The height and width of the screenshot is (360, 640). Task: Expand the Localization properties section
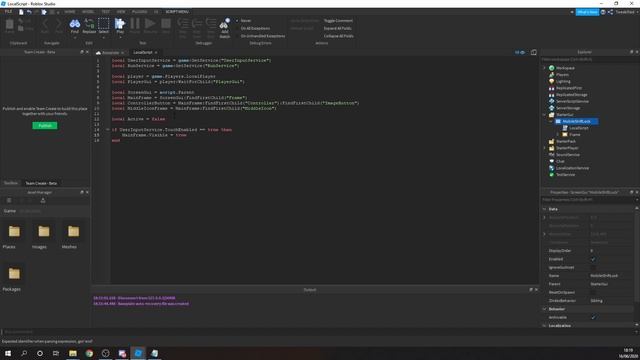[544, 325]
